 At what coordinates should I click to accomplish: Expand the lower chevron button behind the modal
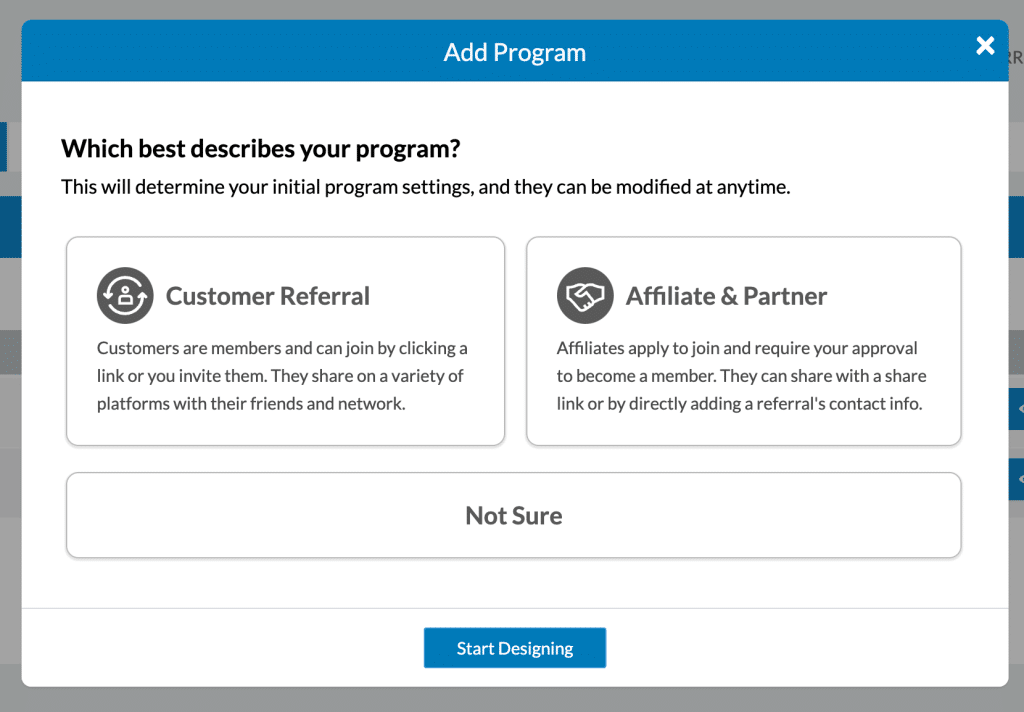coord(1018,479)
